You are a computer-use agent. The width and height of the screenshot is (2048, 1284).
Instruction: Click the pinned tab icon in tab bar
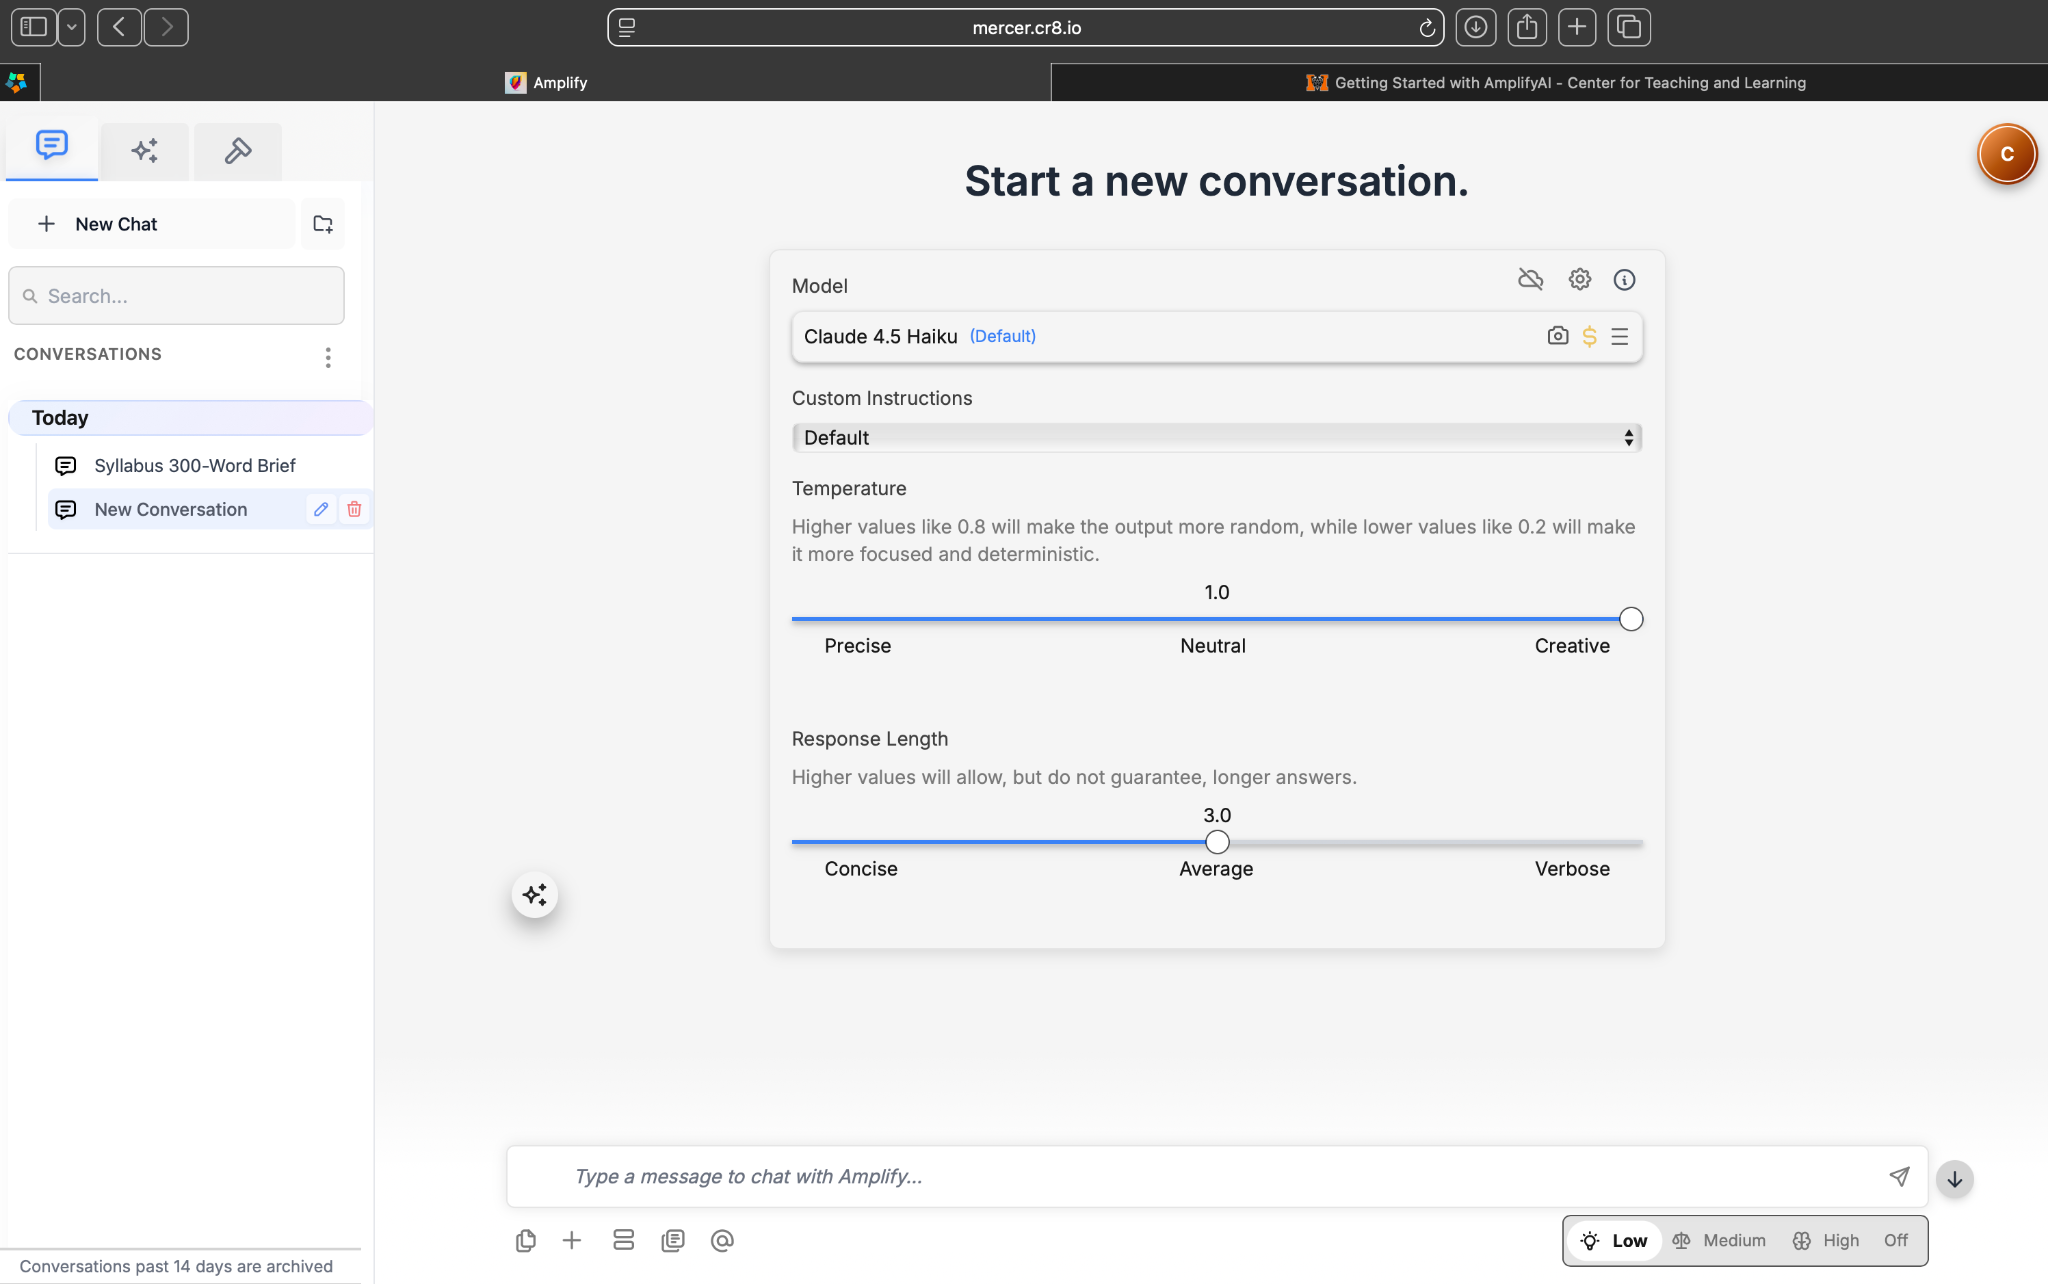pyautogui.click(x=18, y=83)
